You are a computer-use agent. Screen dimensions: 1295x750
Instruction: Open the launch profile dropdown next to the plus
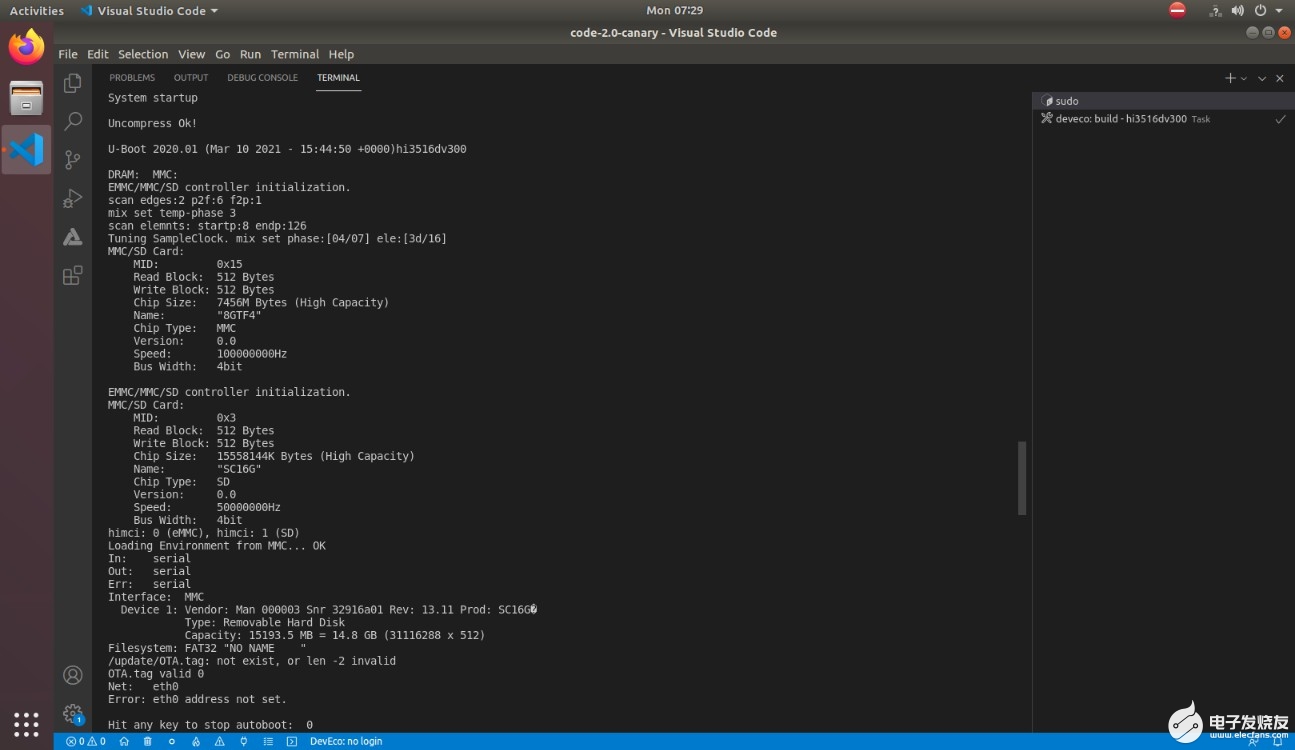pyautogui.click(x=1244, y=78)
